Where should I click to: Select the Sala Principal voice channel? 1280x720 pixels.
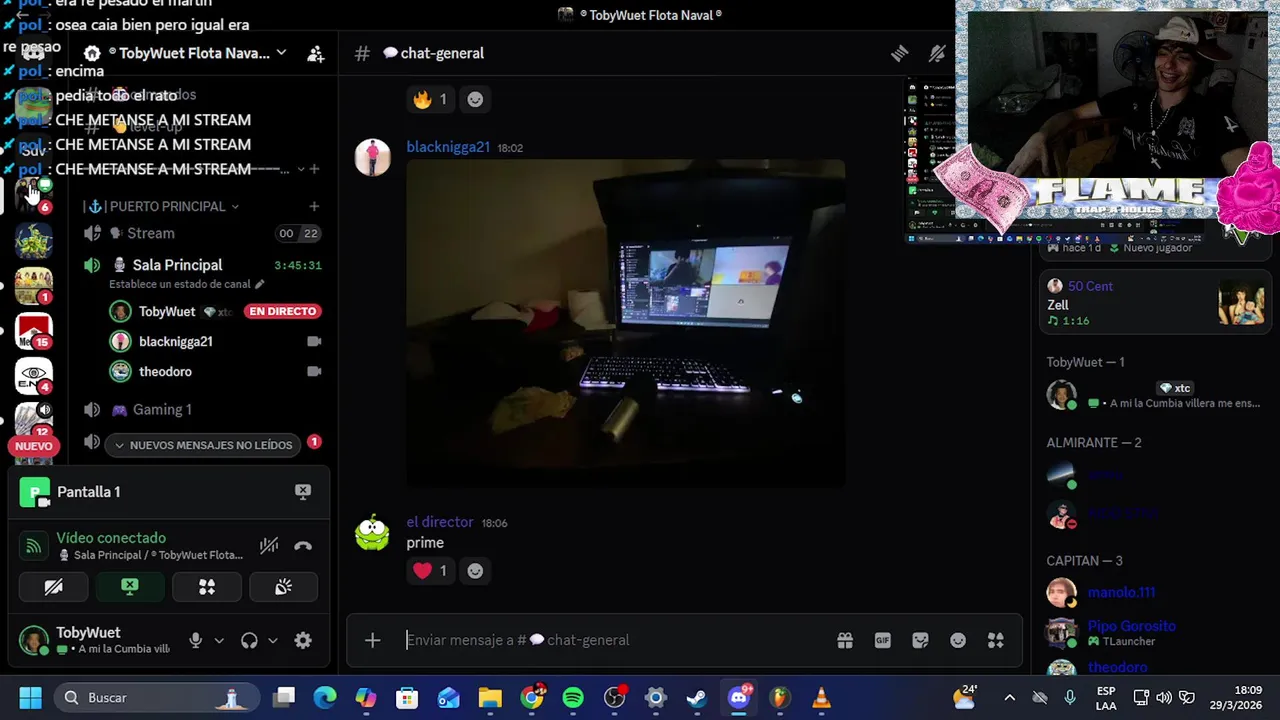pos(177,265)
